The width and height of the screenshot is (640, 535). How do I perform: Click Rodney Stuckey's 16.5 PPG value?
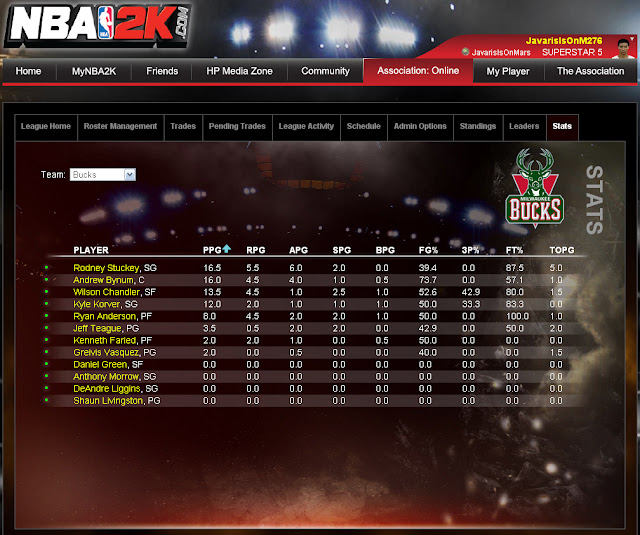[x=212, y=268]
